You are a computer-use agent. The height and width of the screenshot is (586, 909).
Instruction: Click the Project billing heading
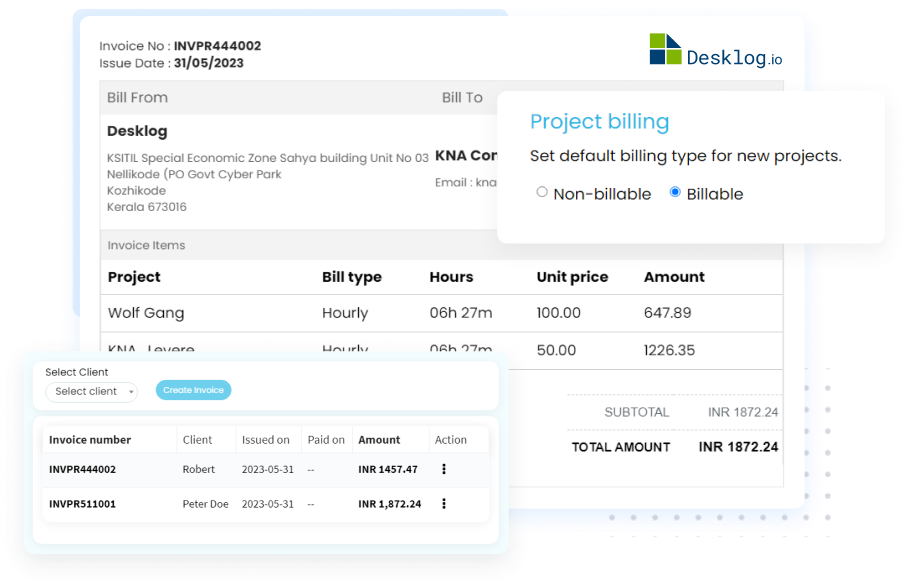tap(599, 122)
